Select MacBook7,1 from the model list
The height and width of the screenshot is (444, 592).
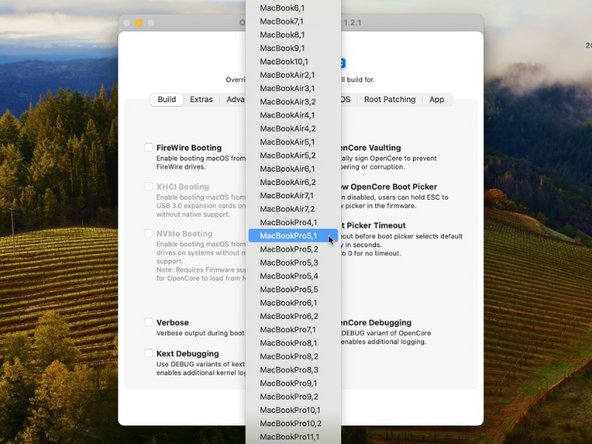[293, 22]
